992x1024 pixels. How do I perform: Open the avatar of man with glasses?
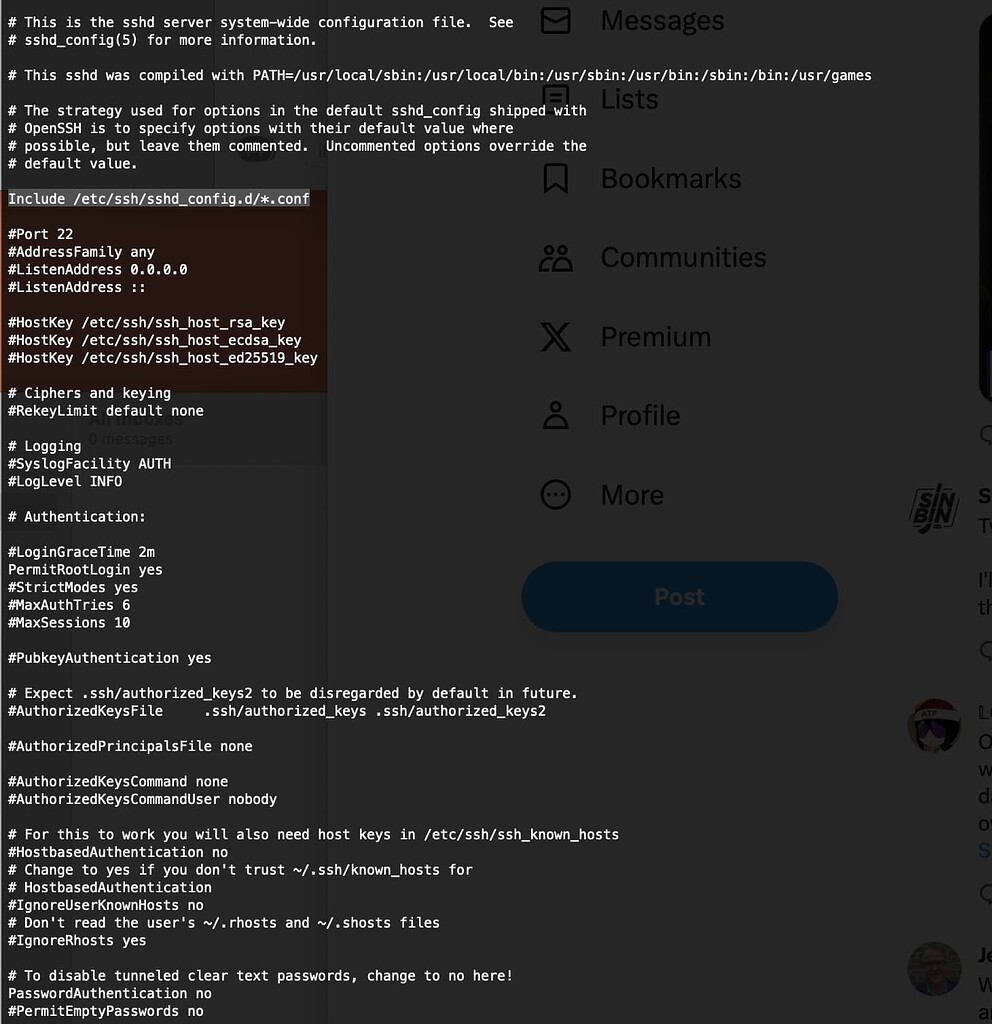(933, 967)
